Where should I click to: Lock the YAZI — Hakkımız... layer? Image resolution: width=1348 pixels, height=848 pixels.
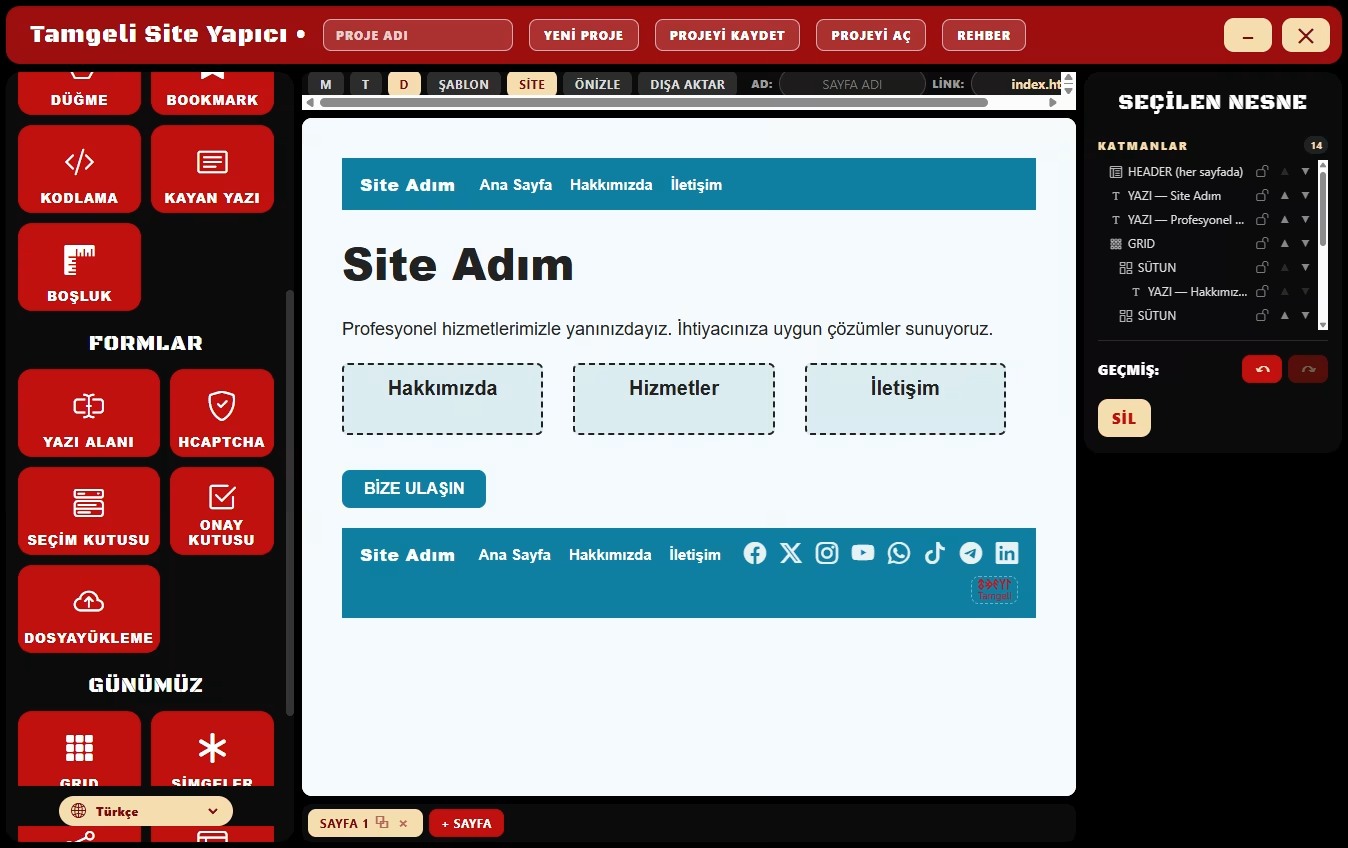coord(1262,291)
